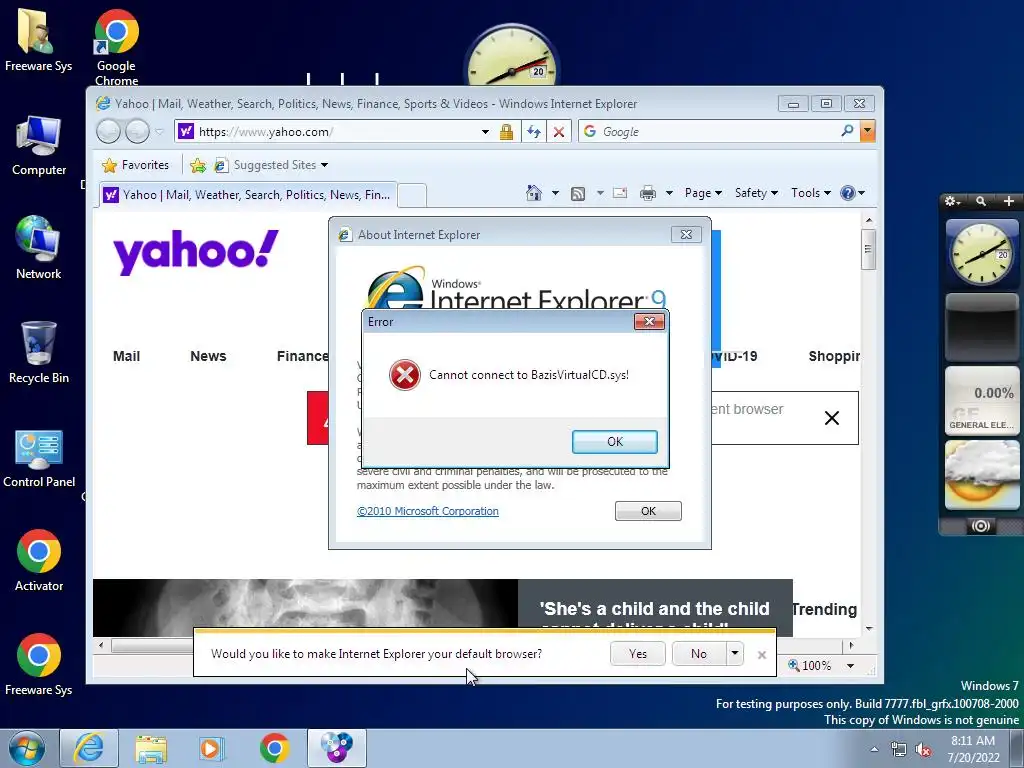This screenshot has height=768, width=1024.
Task: Click the vertical scrollbar thumb
Action: pos(868,249)
